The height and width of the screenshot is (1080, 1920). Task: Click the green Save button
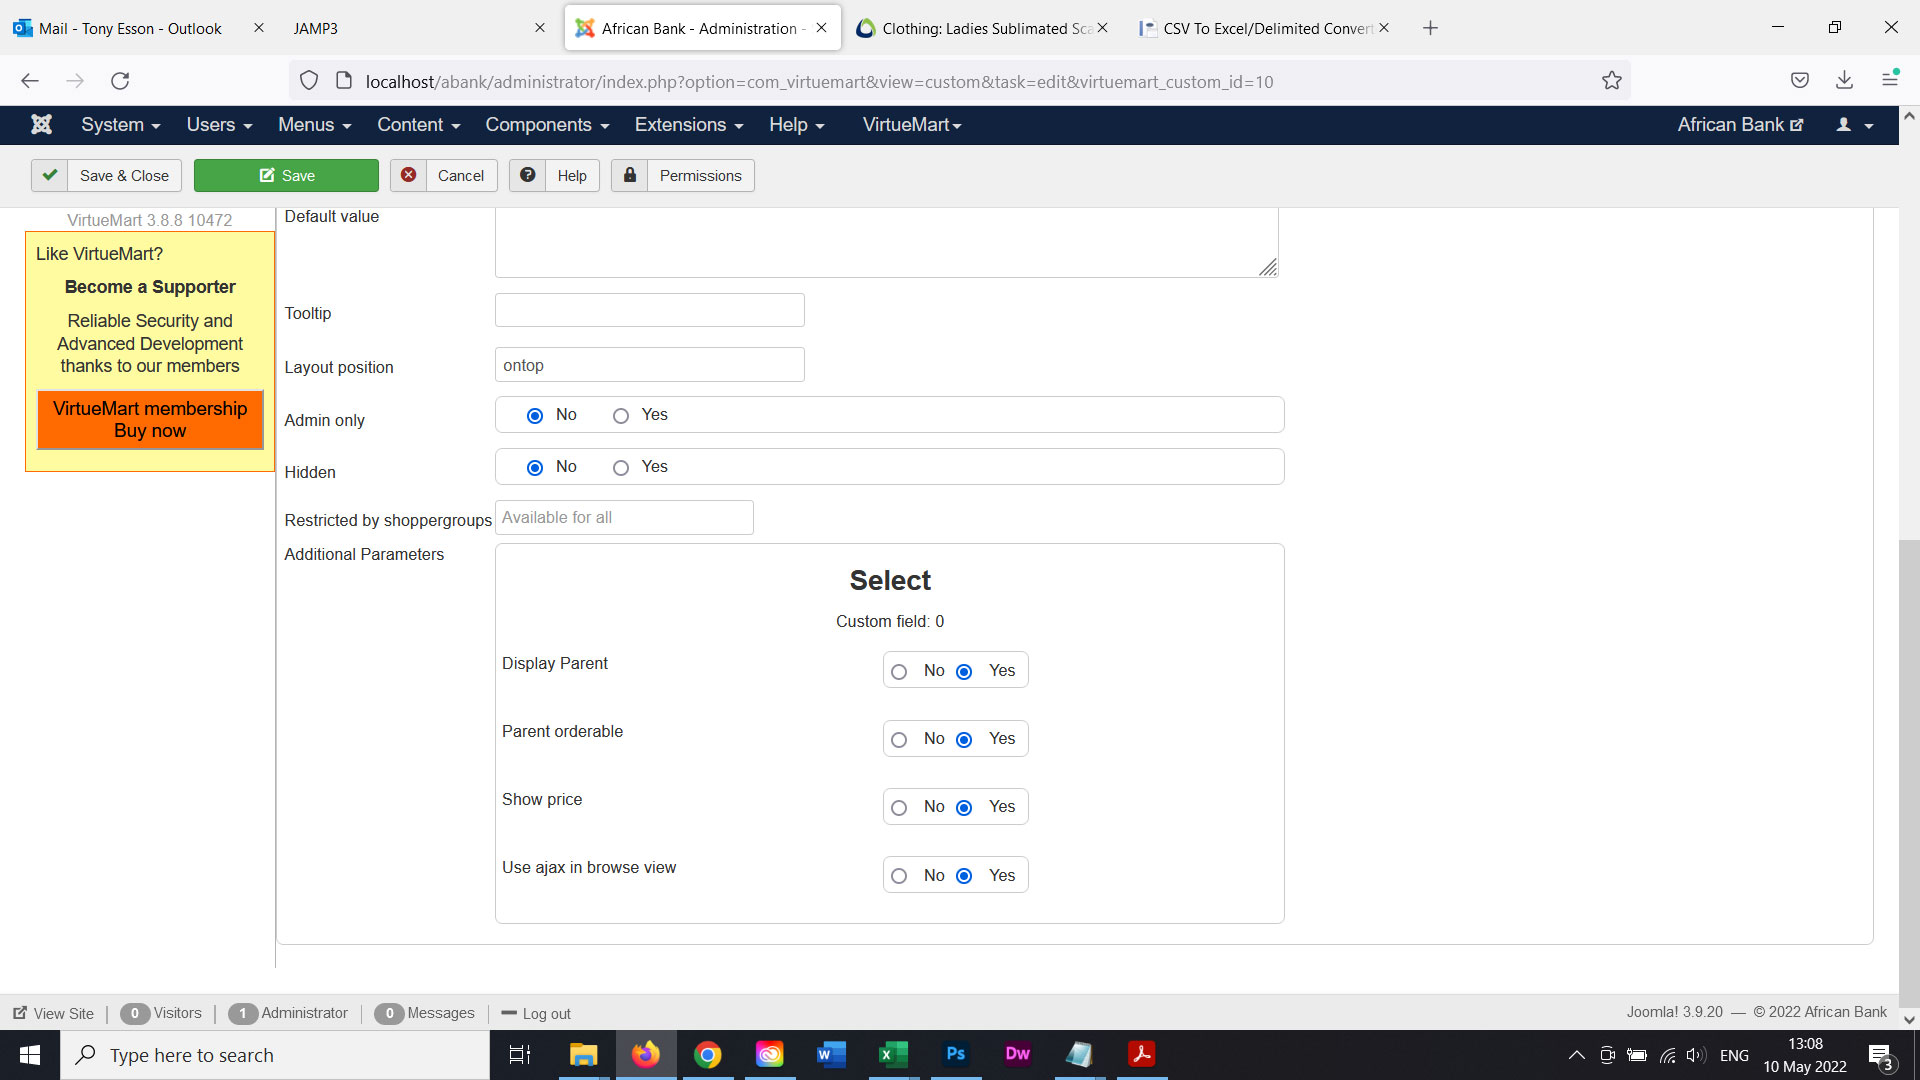tap(286, 175)
